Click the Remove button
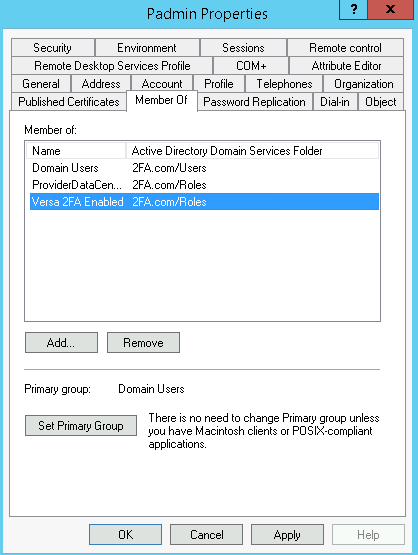 click(143, 342)
